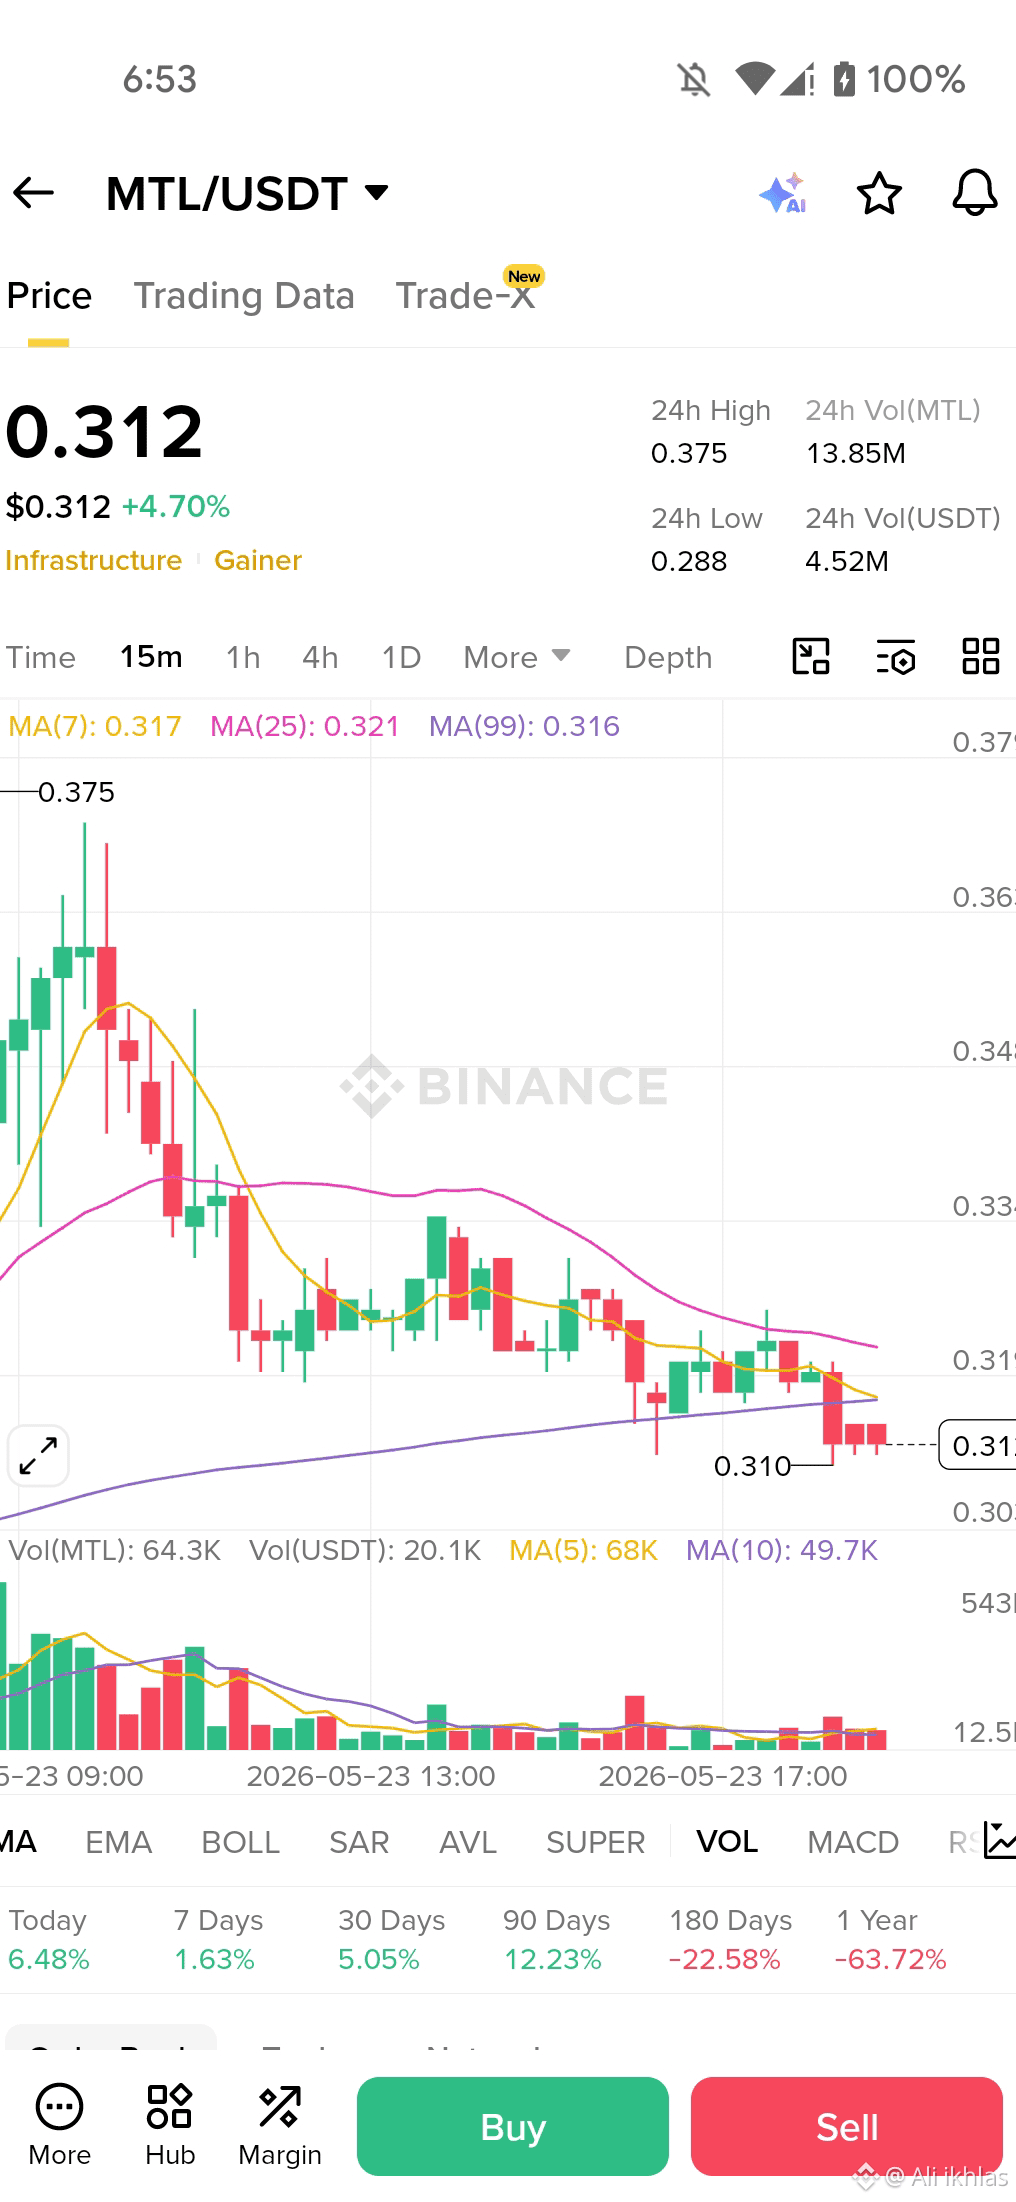The width and height of the screenshot is (1016, 2202).
Task: Select the 4h timeframe
Action: (320, 657)
